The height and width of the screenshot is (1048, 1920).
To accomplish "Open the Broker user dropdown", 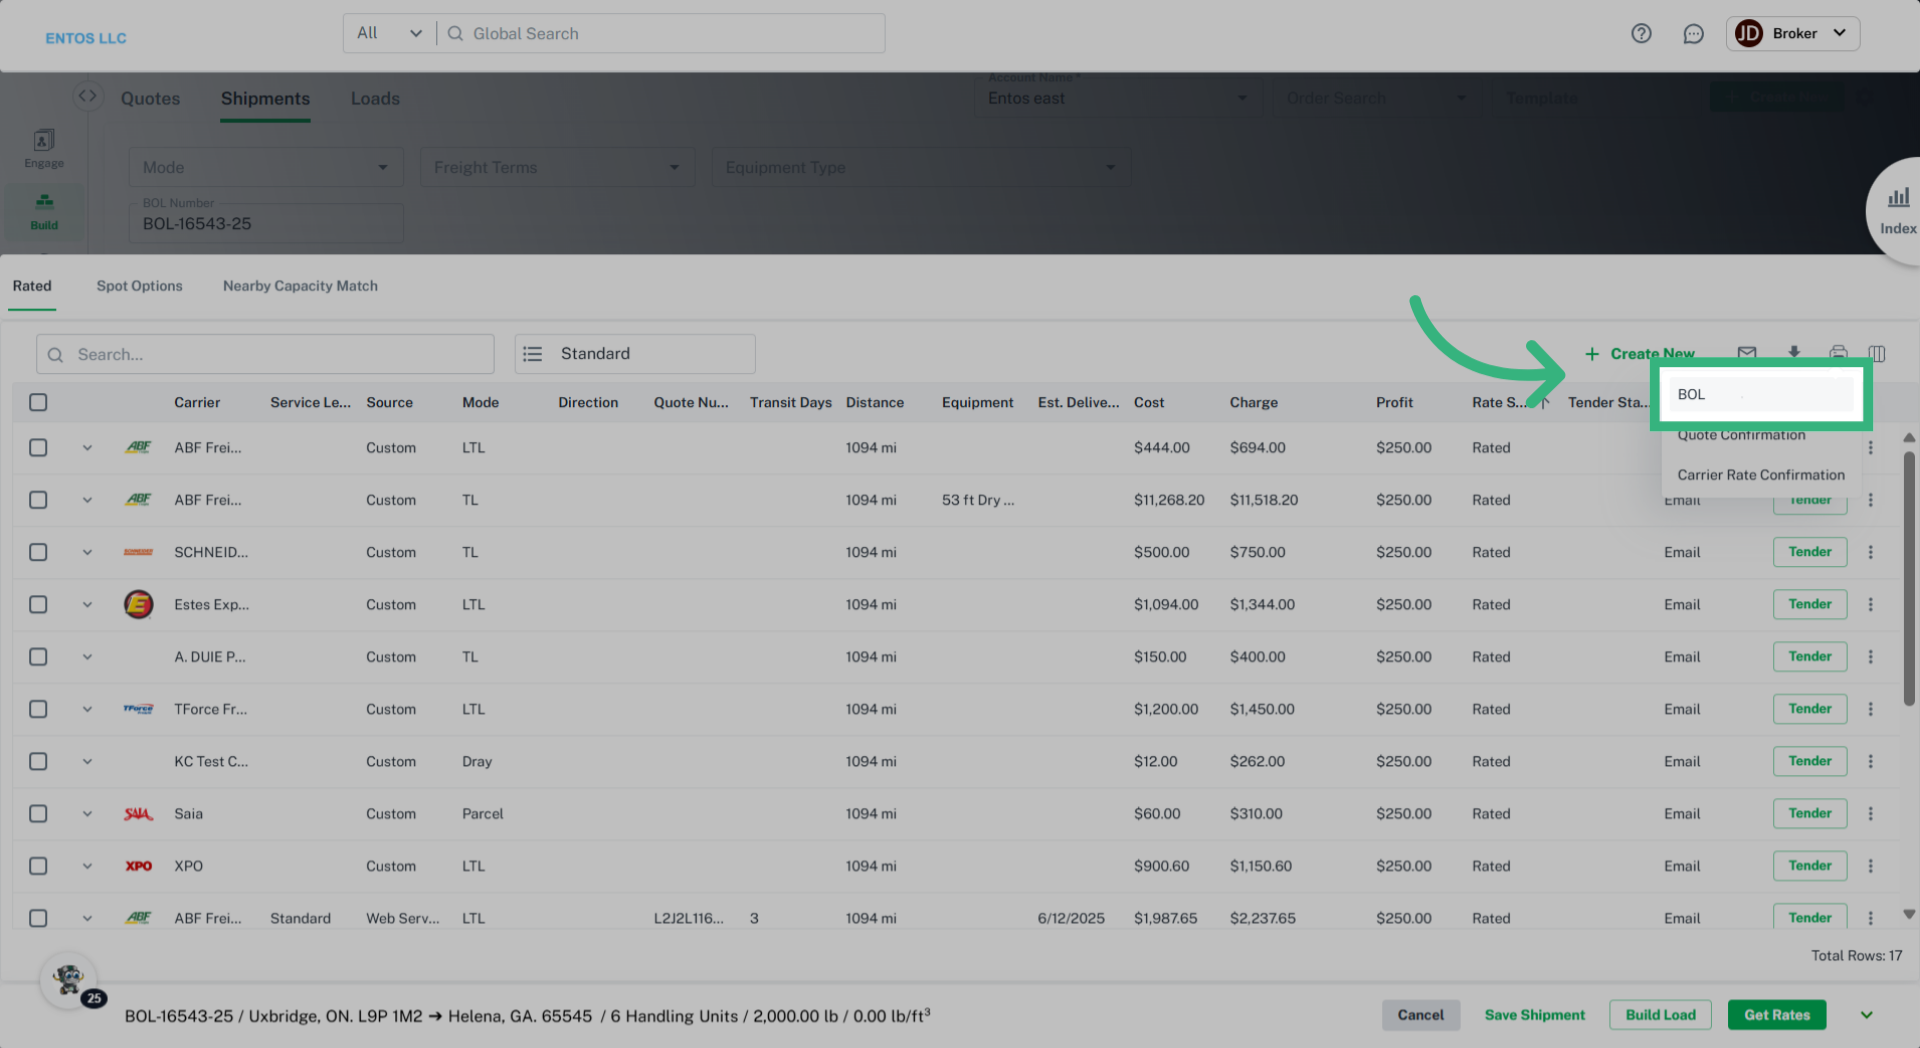I will tap(1792, 34).
